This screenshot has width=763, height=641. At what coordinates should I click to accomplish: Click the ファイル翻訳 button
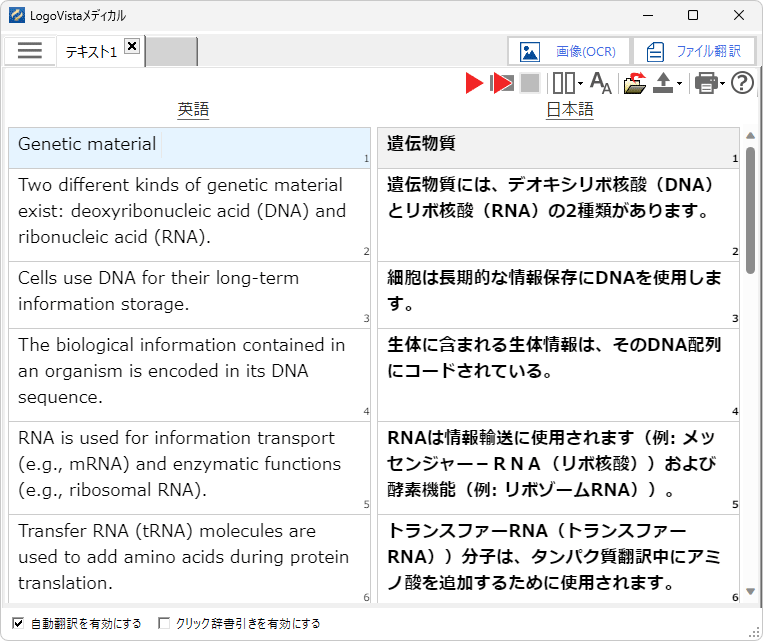coord(694,51)
